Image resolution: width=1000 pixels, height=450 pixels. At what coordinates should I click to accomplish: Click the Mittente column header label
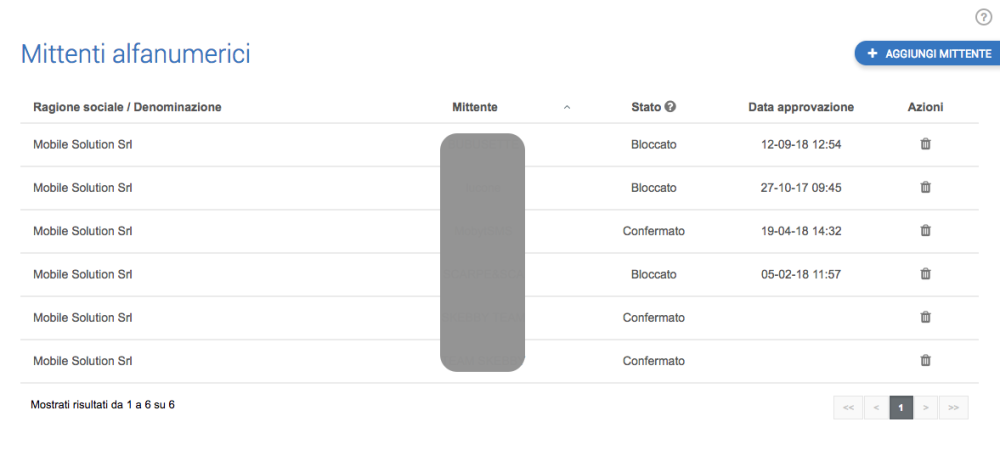(474, 107)
